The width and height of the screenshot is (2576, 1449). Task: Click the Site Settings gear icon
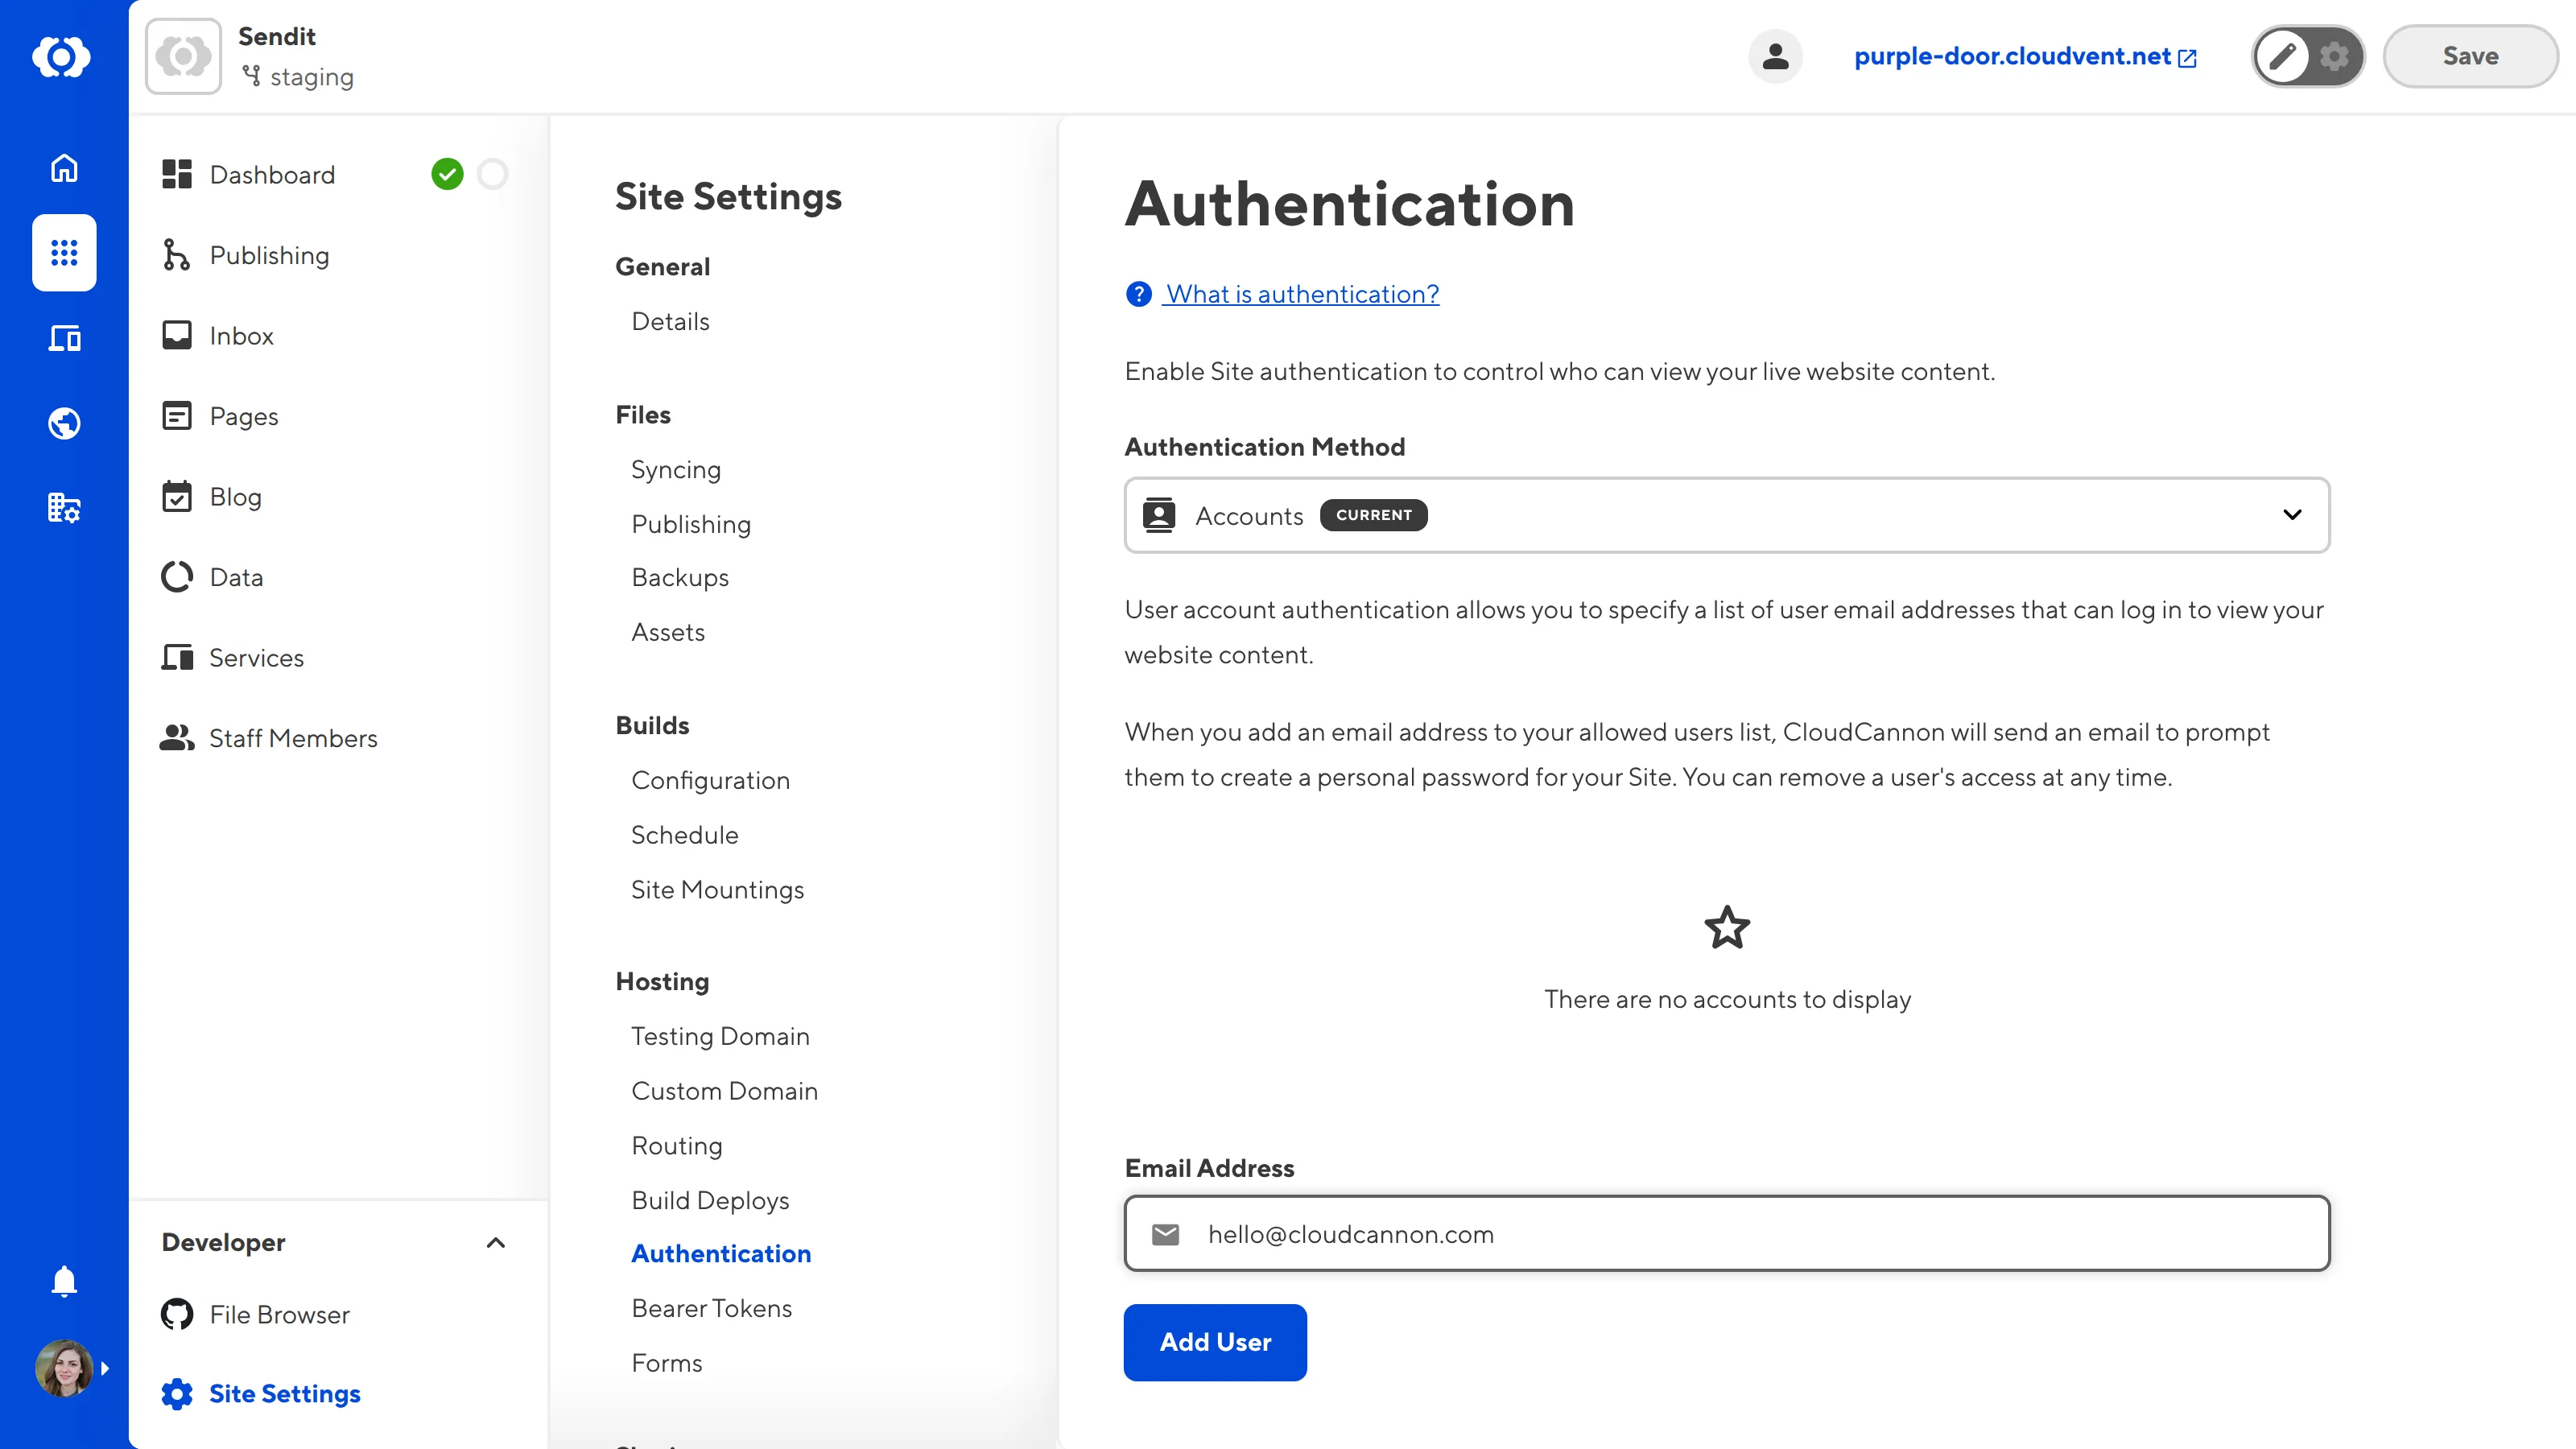pyautogui.click(x=177, y=1393)
